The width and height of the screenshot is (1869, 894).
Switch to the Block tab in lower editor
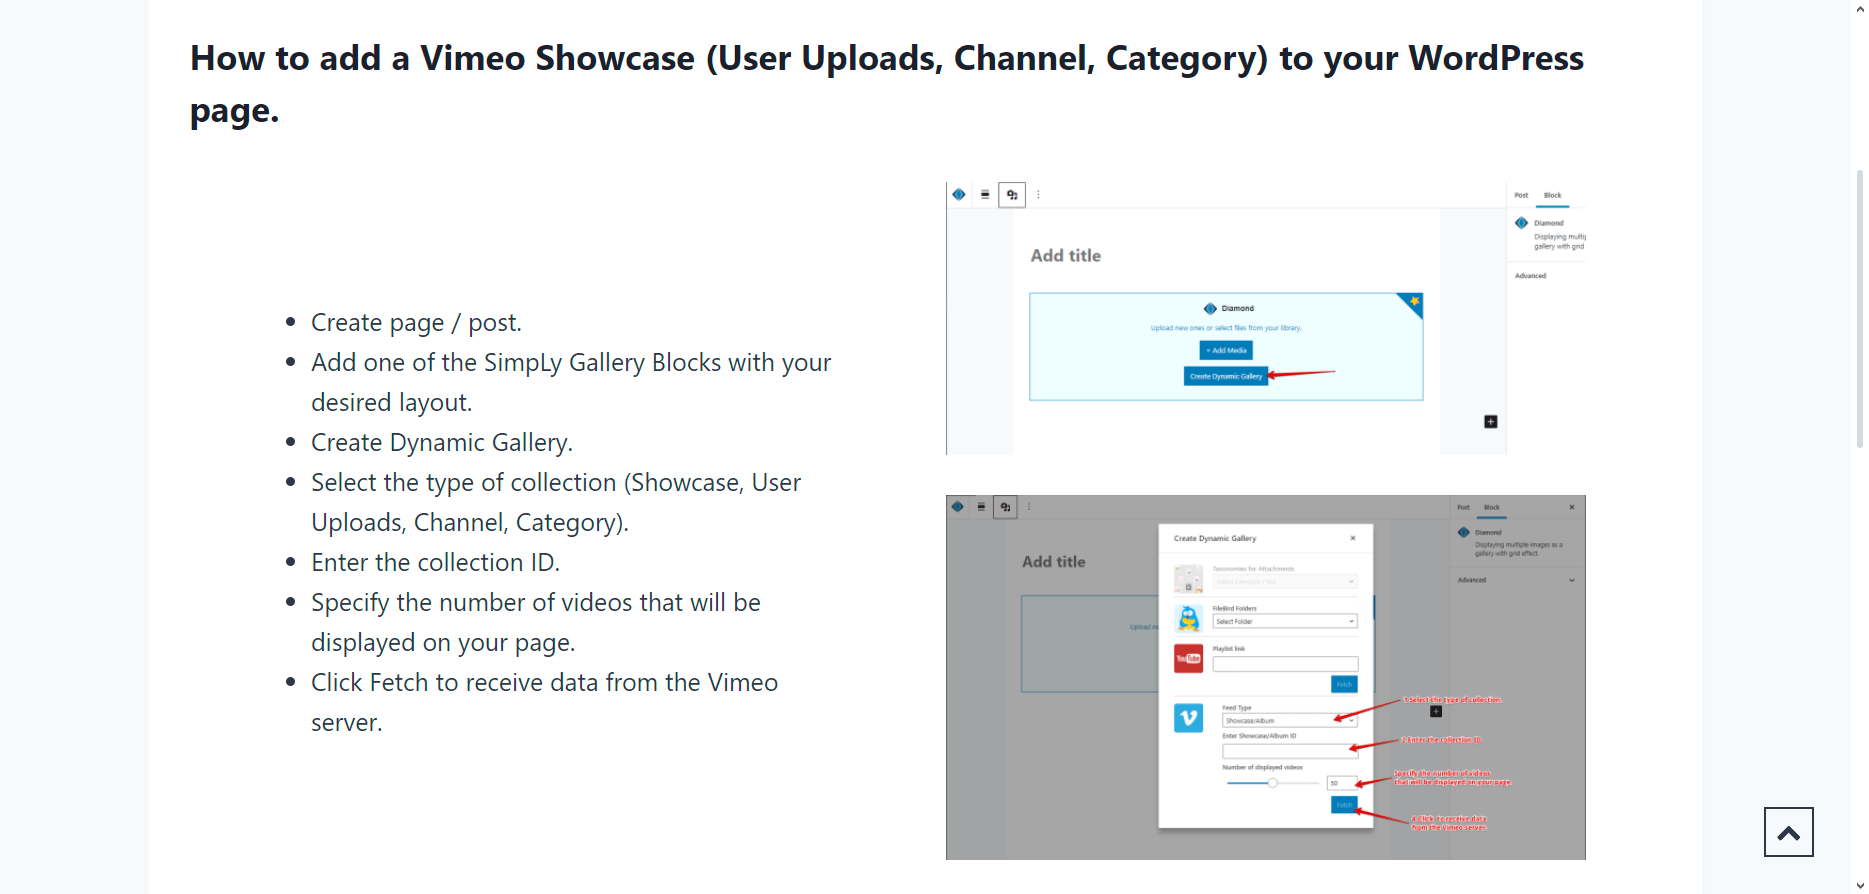(x=1491, y=507)
